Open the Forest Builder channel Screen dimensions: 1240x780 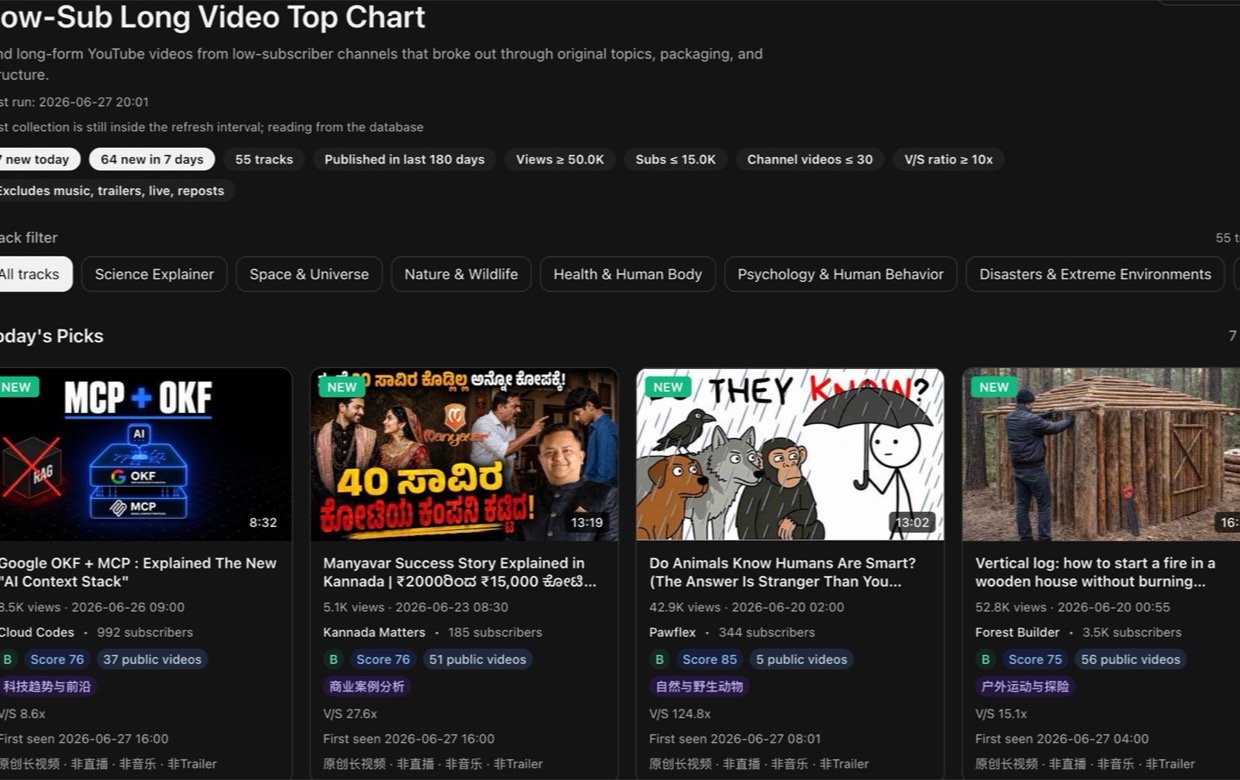pyautogui.click(x=1017, y=632)
